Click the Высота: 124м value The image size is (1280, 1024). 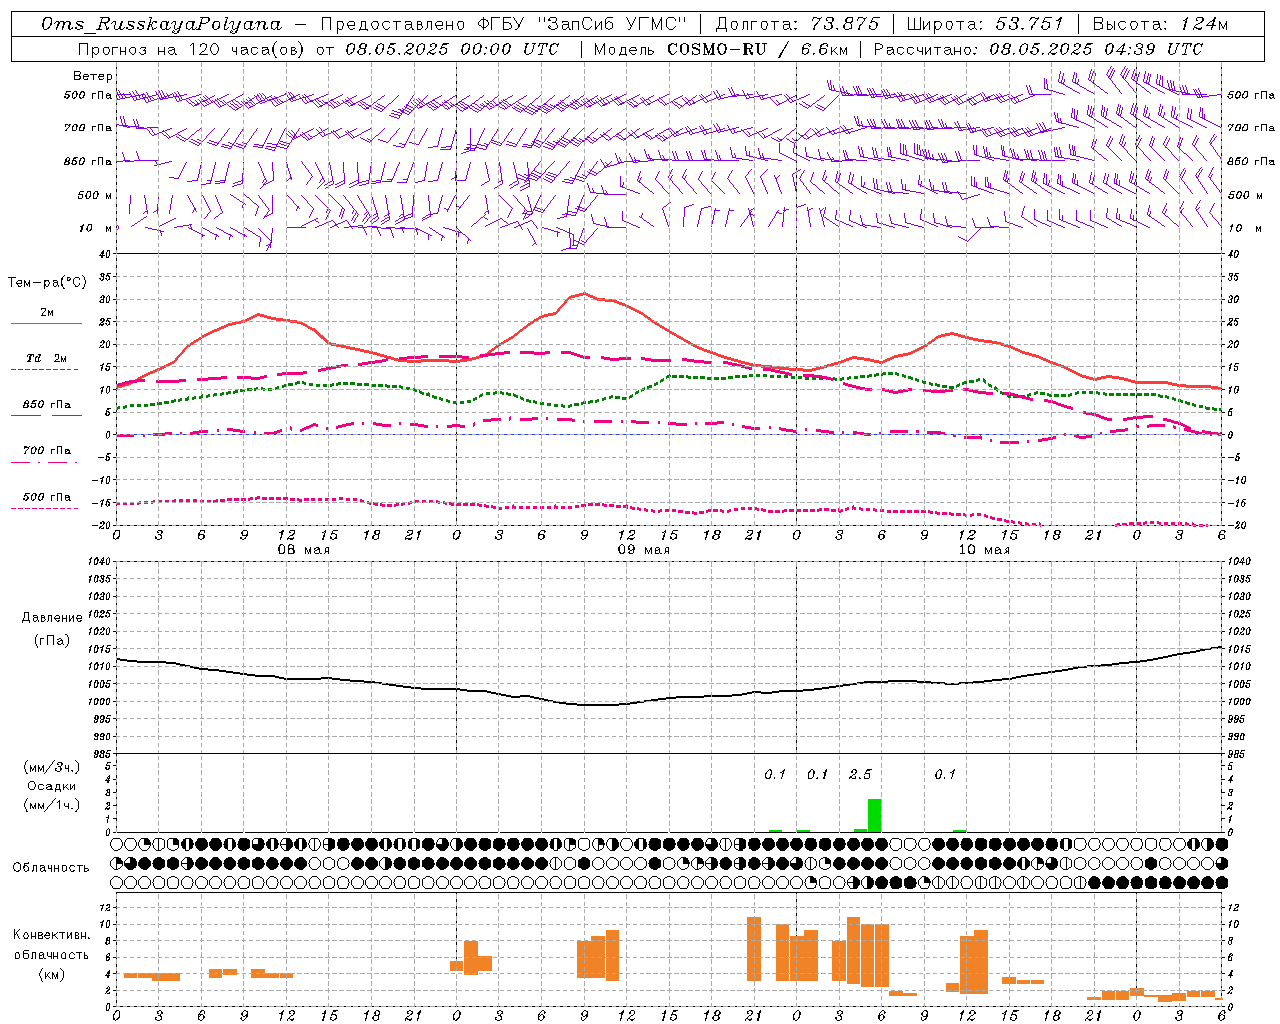(1160, 24)
